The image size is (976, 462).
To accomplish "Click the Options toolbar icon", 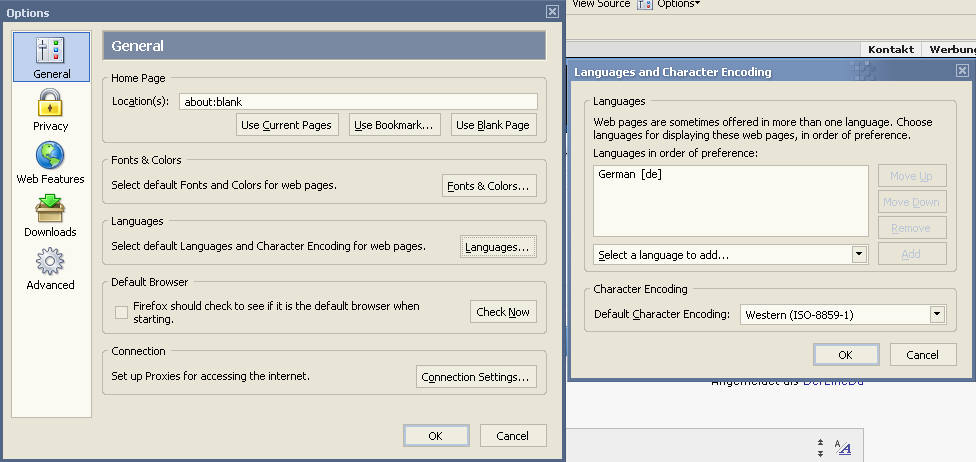I will 645,4.
